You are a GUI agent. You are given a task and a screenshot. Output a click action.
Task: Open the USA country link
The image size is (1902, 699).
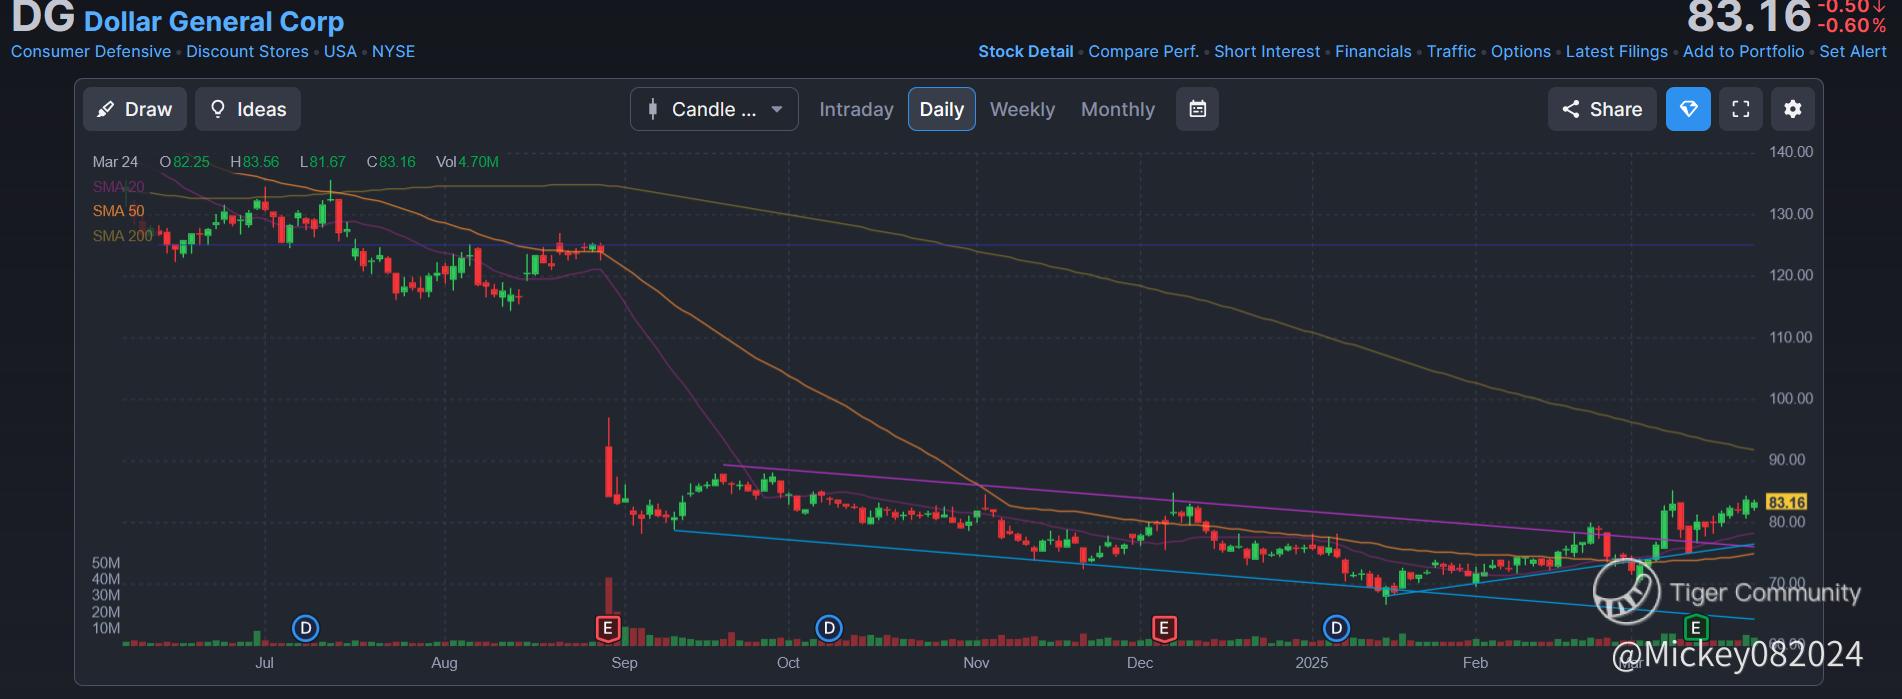tap(340, 51)
